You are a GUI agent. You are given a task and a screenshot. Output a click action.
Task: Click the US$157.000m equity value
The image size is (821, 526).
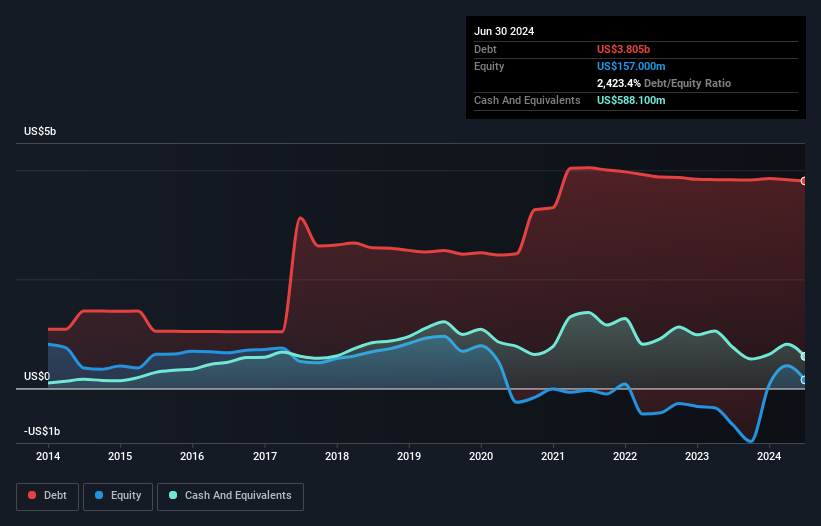[x=631, y=66]
